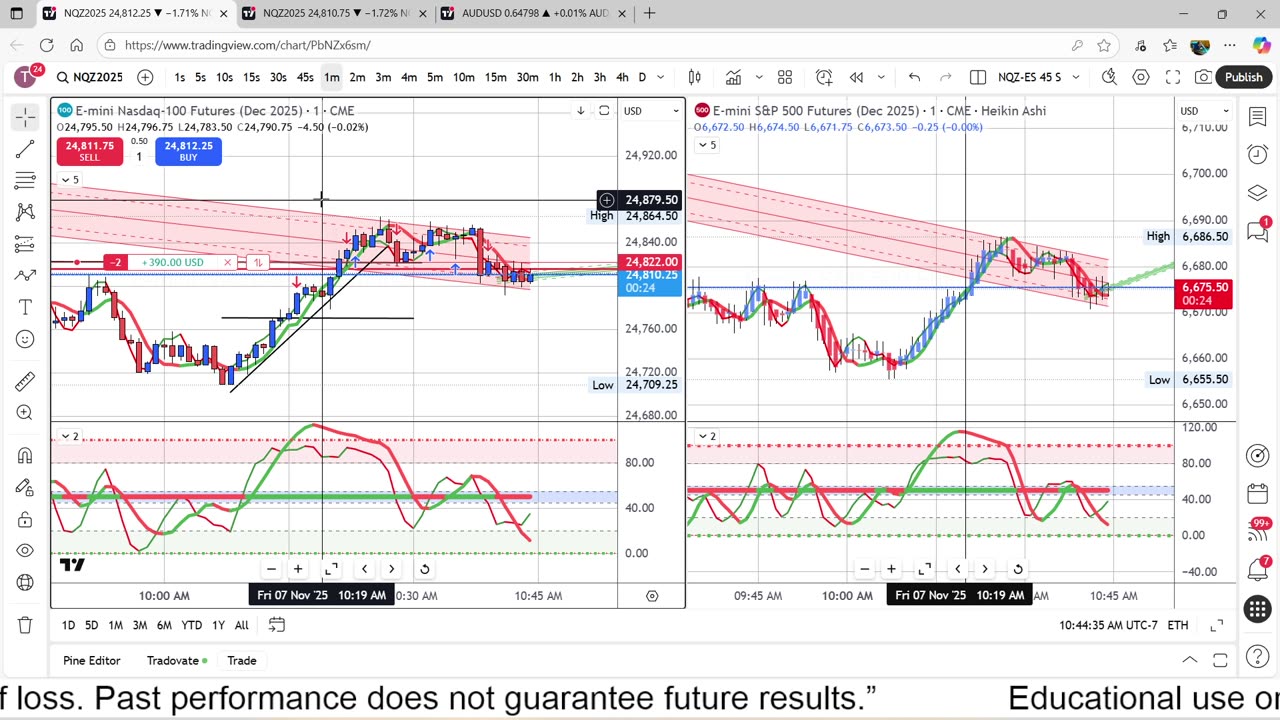Select the 1m timeframe button

point(331,77)
